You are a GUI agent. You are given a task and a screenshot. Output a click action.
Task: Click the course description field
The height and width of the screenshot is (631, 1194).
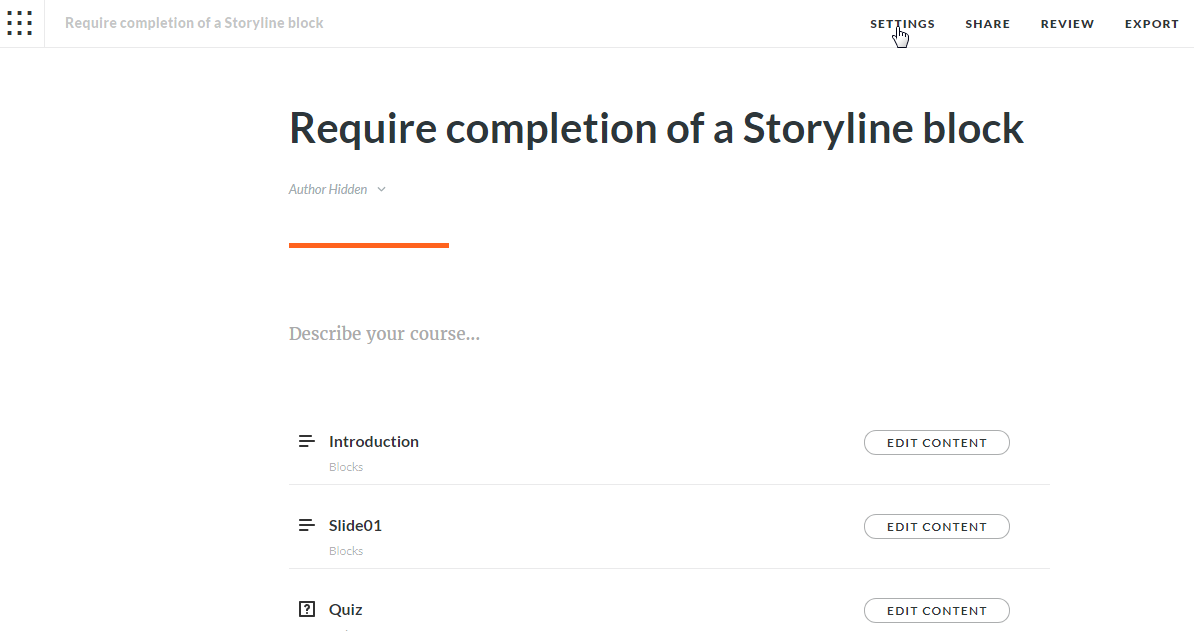click(385, 334)
